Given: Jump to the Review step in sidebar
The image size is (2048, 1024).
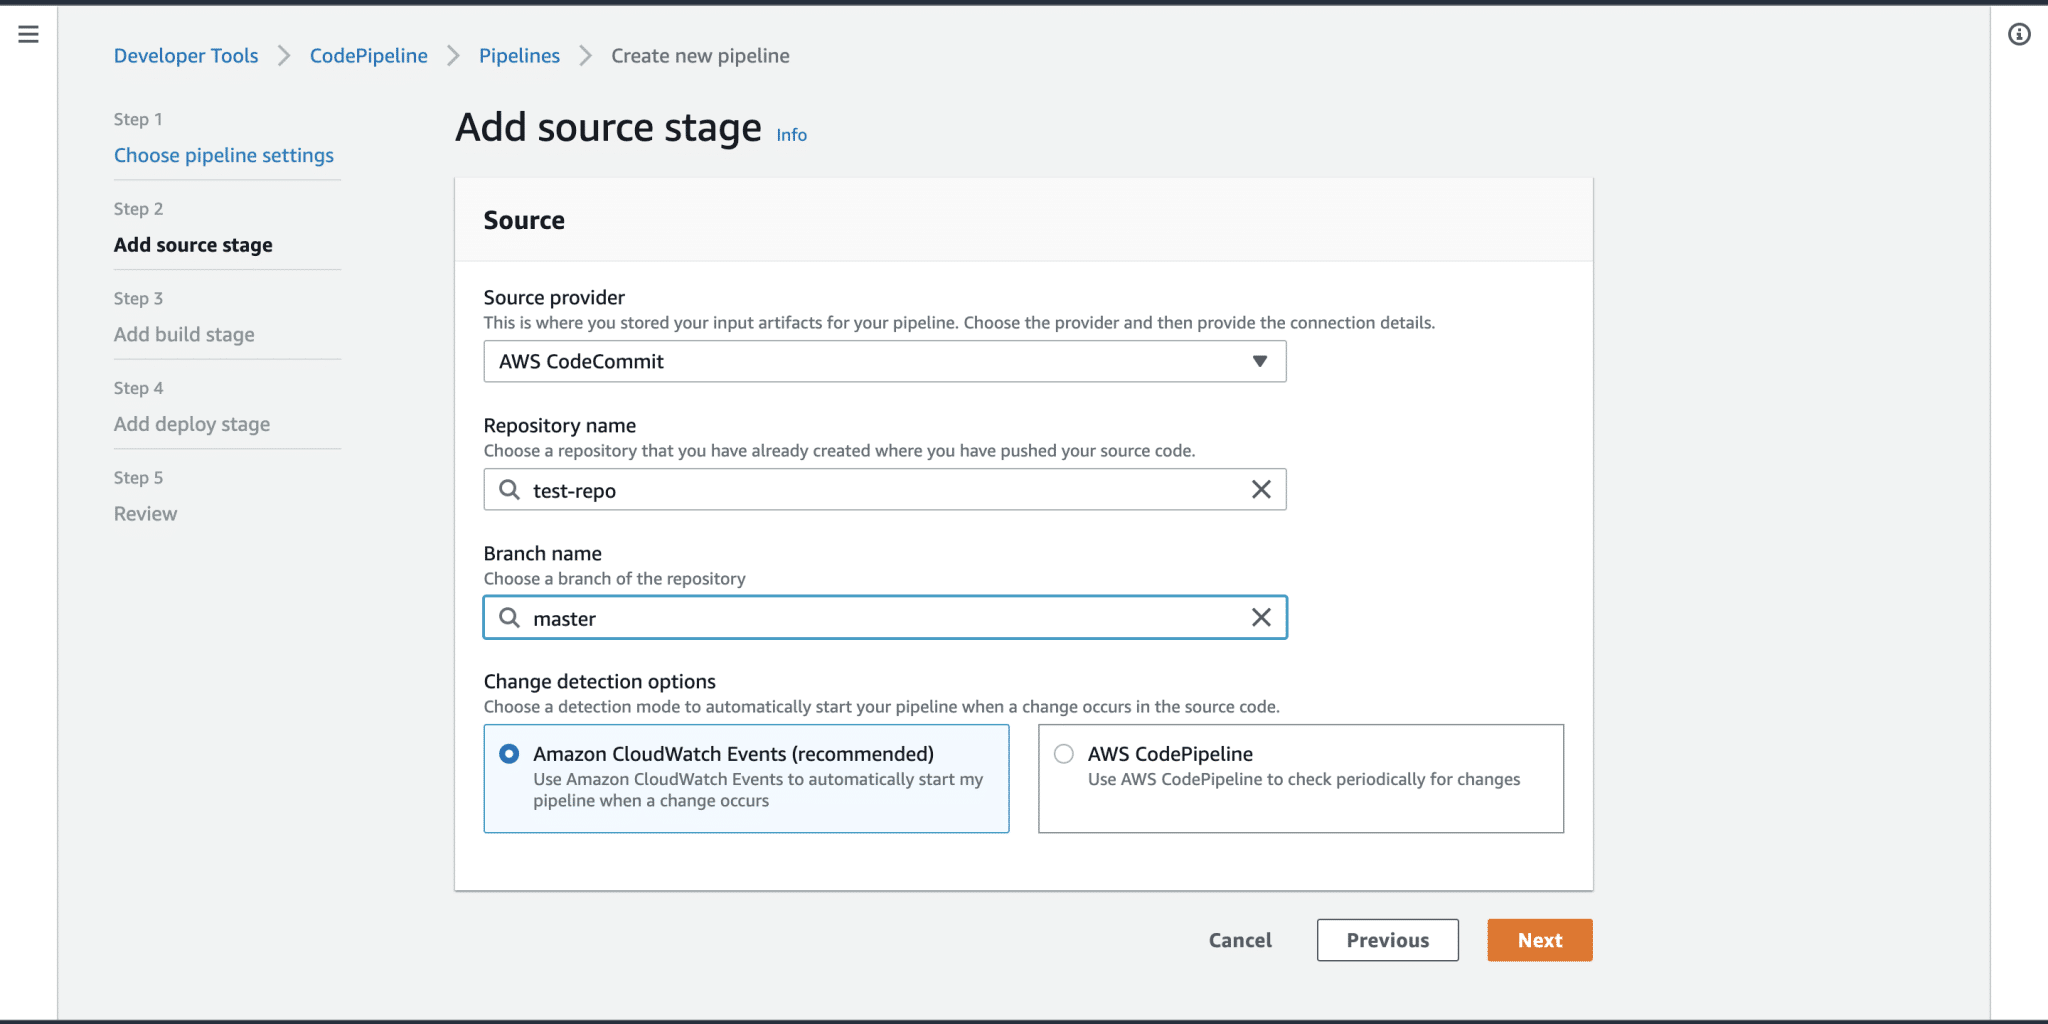Looking at the screenshot, I should 145,513.
